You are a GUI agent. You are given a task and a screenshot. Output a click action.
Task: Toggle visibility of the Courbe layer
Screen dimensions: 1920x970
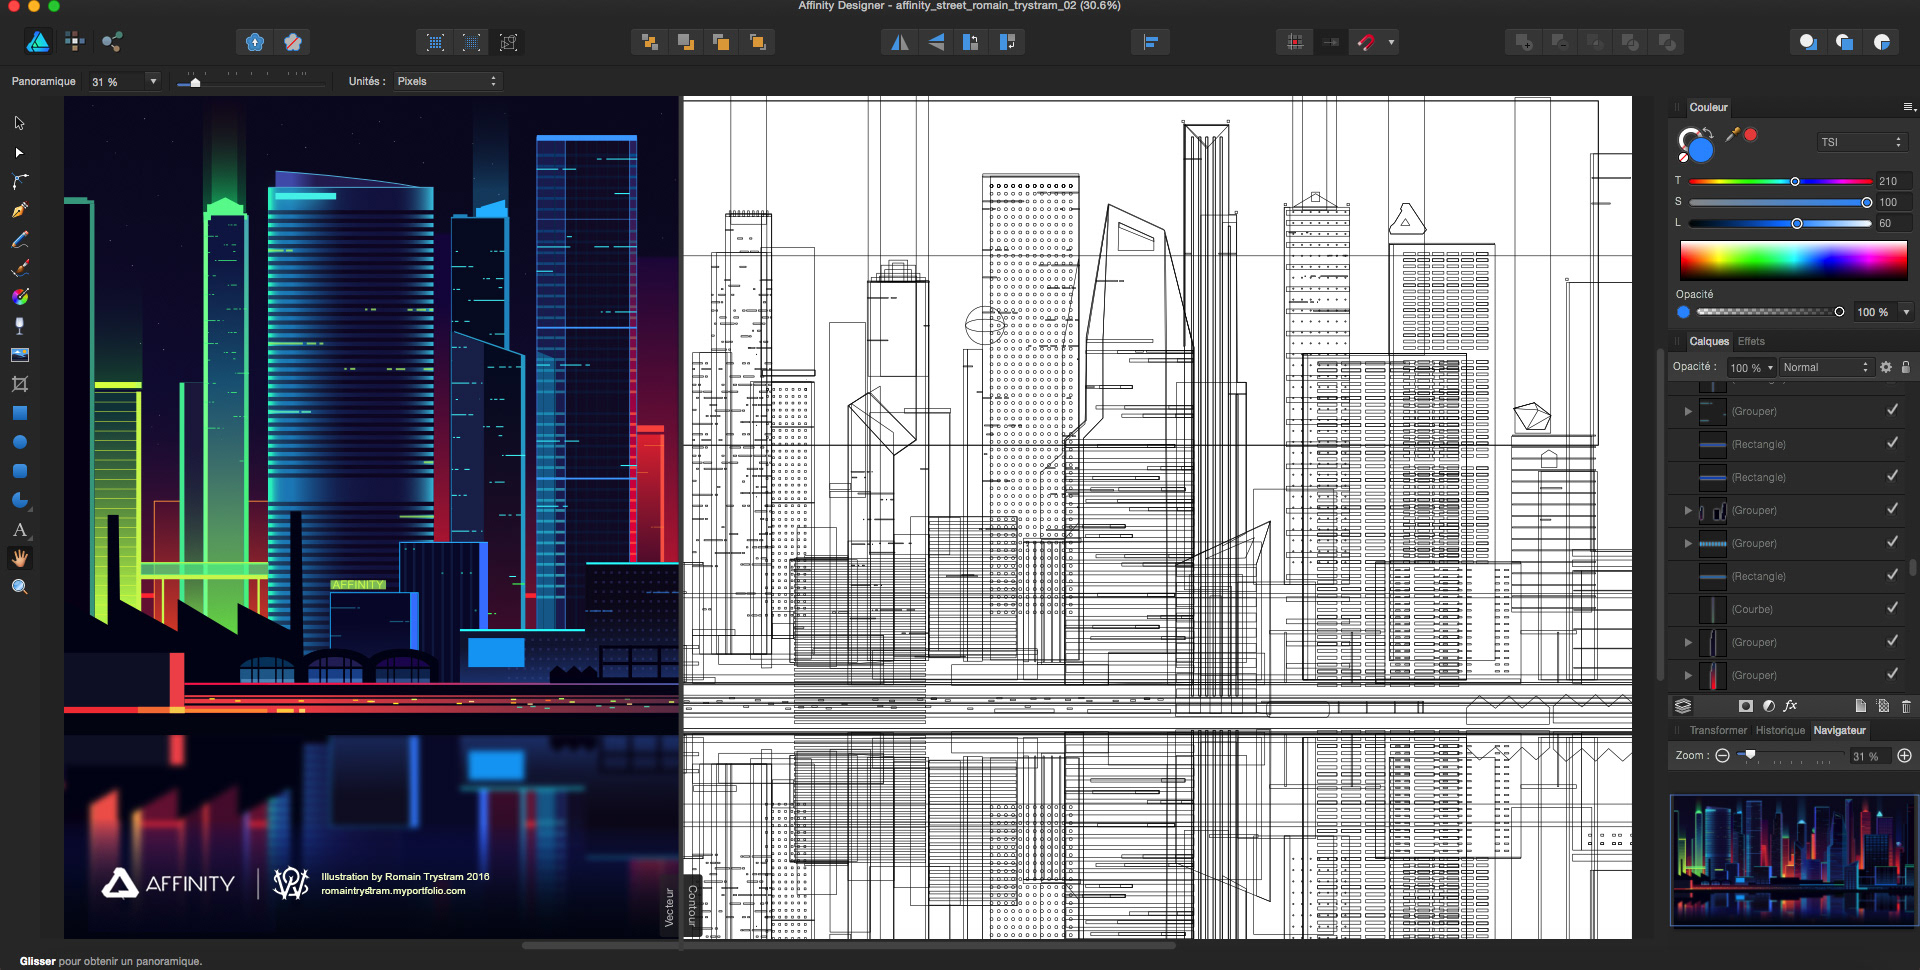click(x=1892, y=608)
